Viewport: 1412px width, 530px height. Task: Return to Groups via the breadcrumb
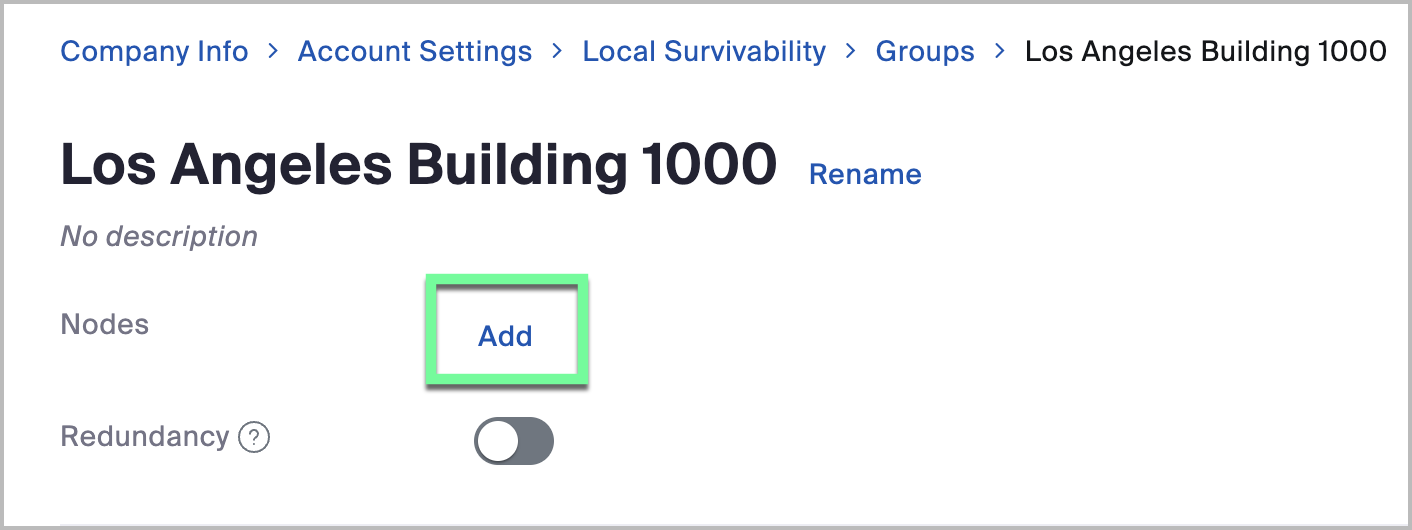point(925,51)
